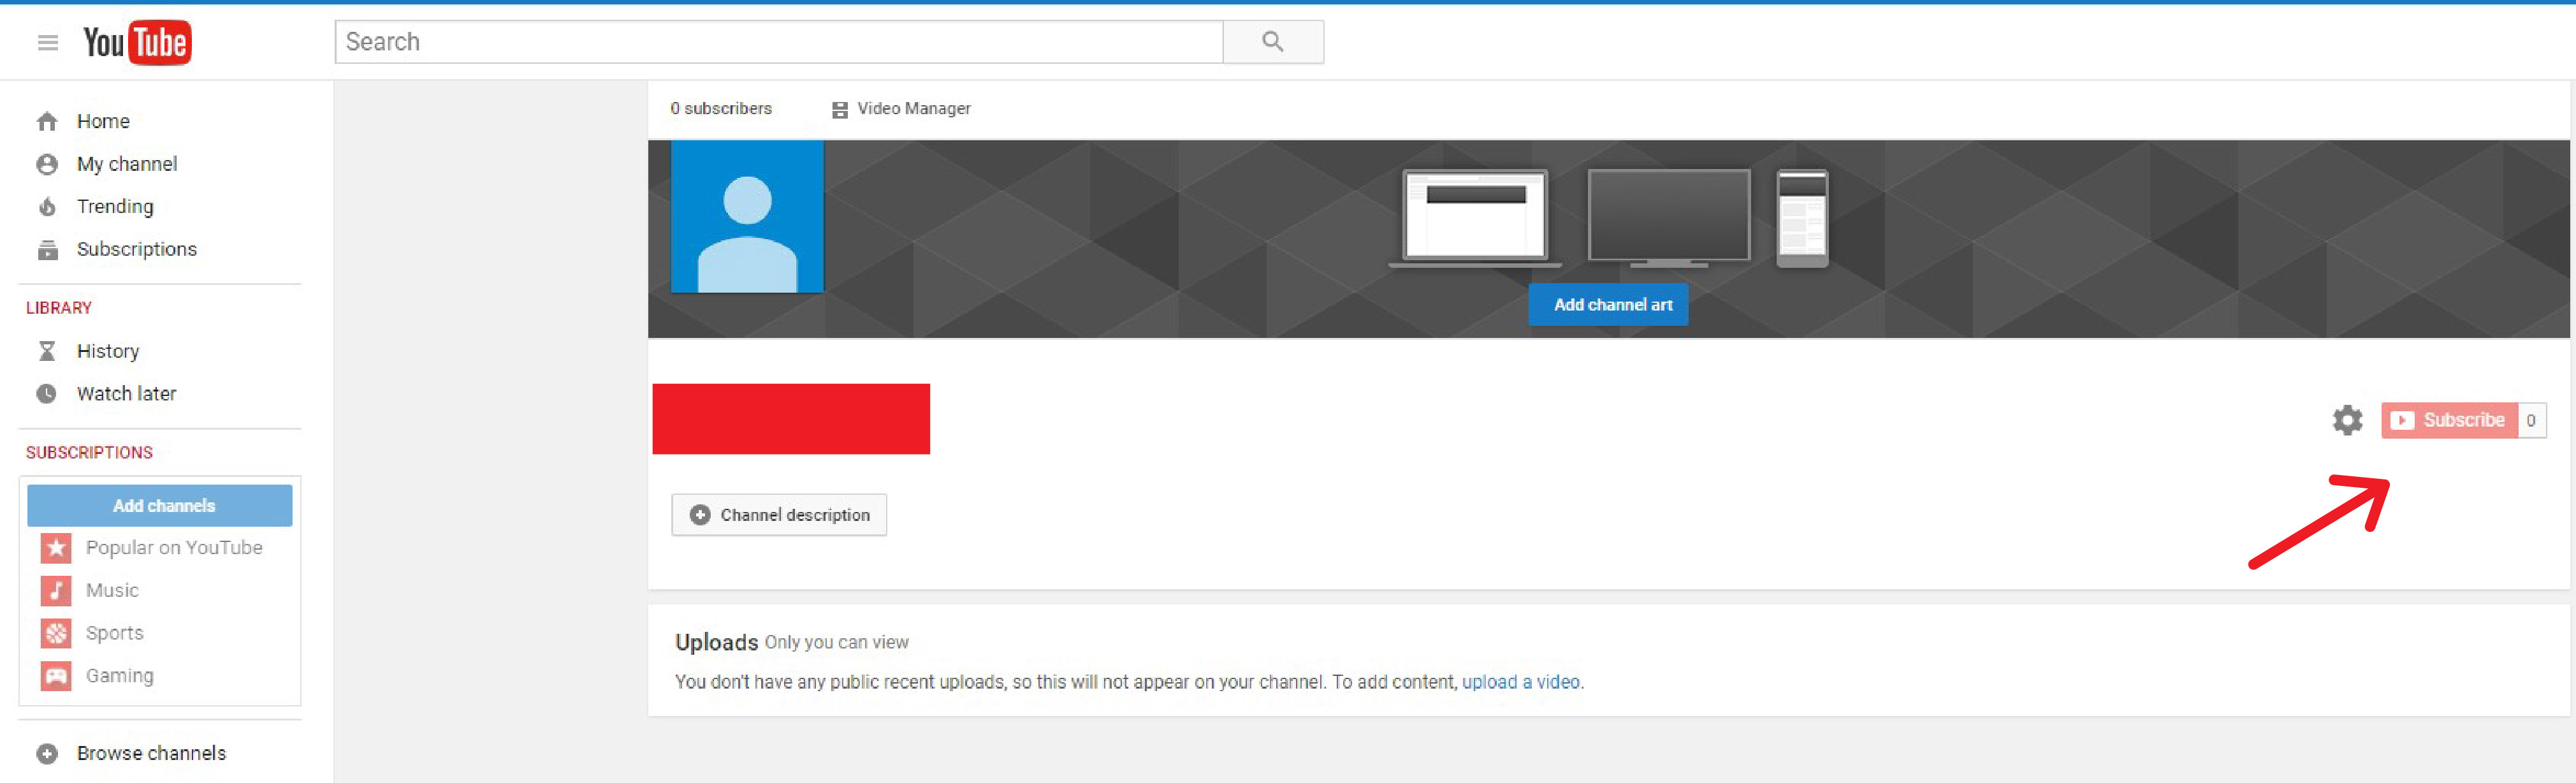The image size is (2576, 783).
Task: Add a Channel description
Action: 779,515
